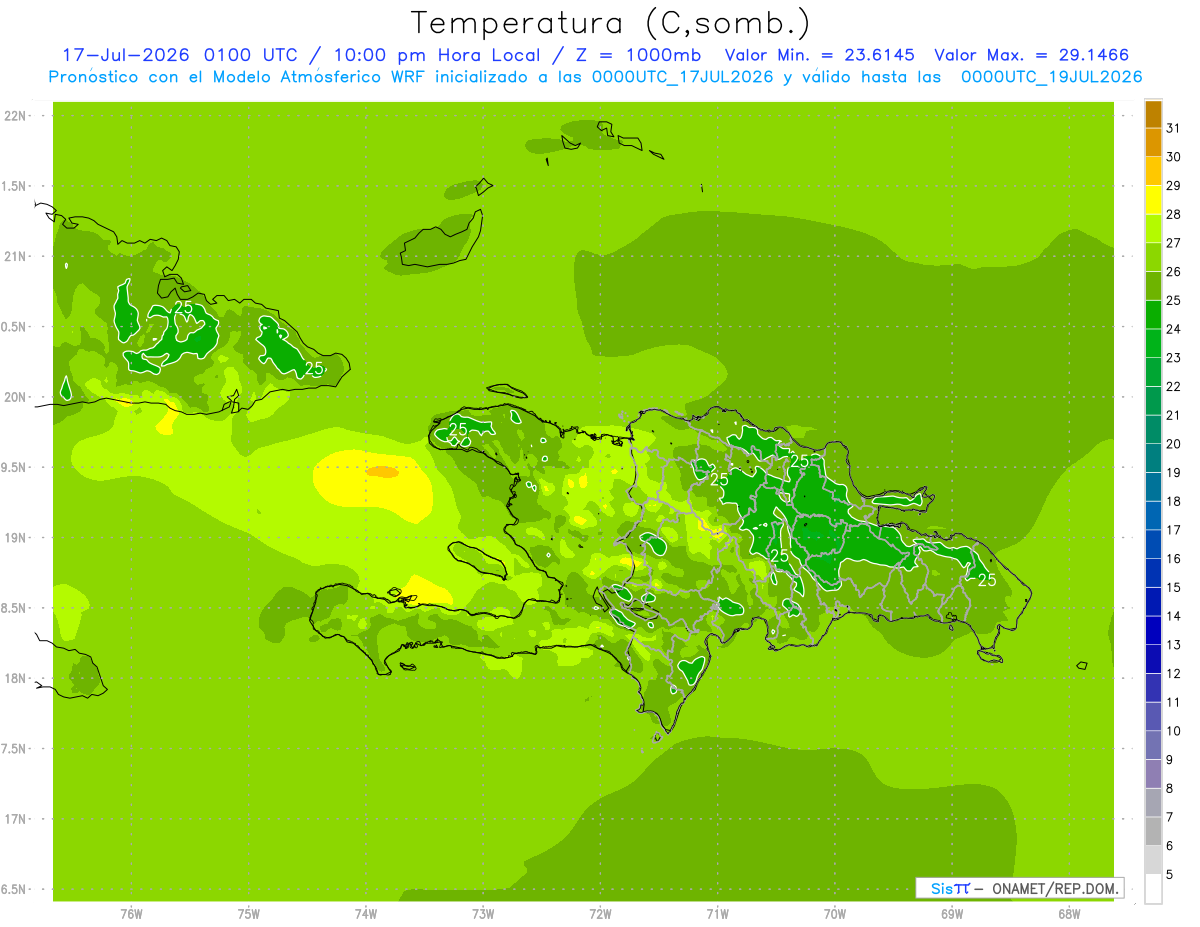The width and height of the screenshot is (1200, 927).
Task: Click the "20N" latitude axis label
Action: 16,397
